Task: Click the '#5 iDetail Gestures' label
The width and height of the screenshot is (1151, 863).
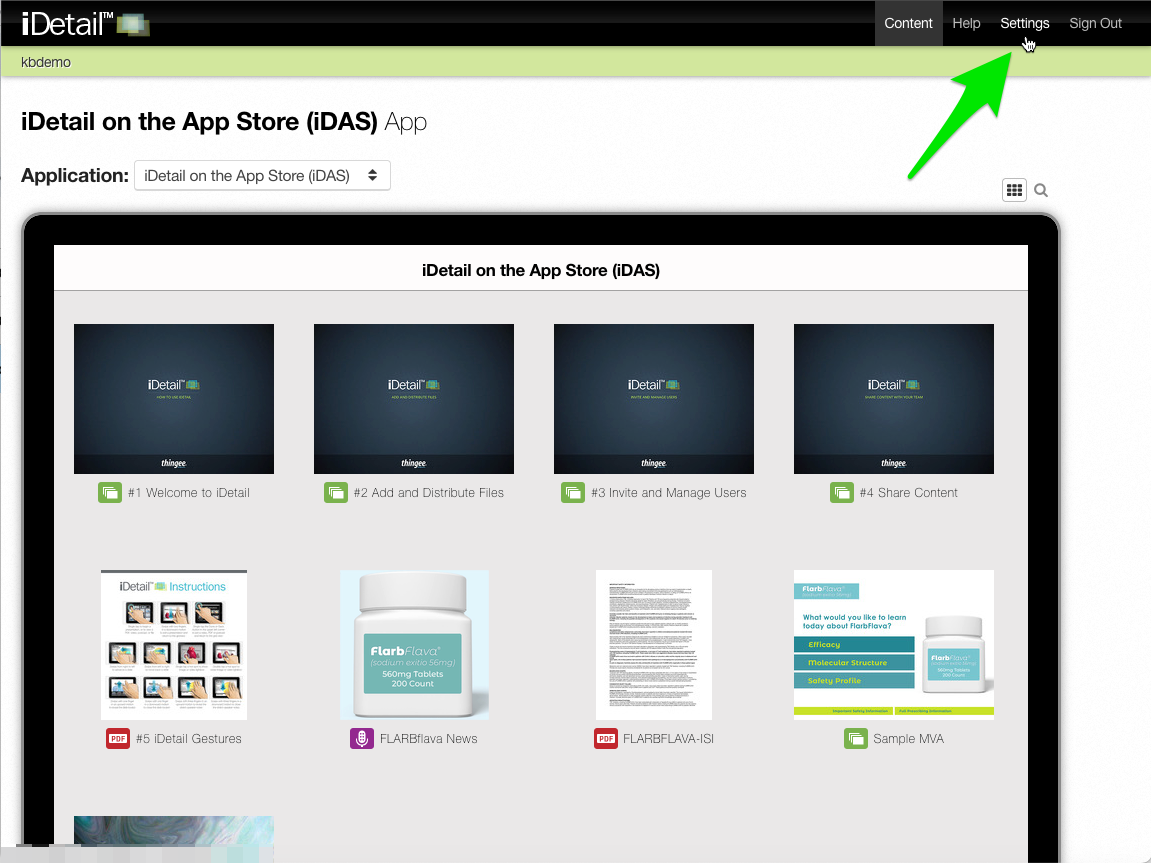Action: [189, 738]
